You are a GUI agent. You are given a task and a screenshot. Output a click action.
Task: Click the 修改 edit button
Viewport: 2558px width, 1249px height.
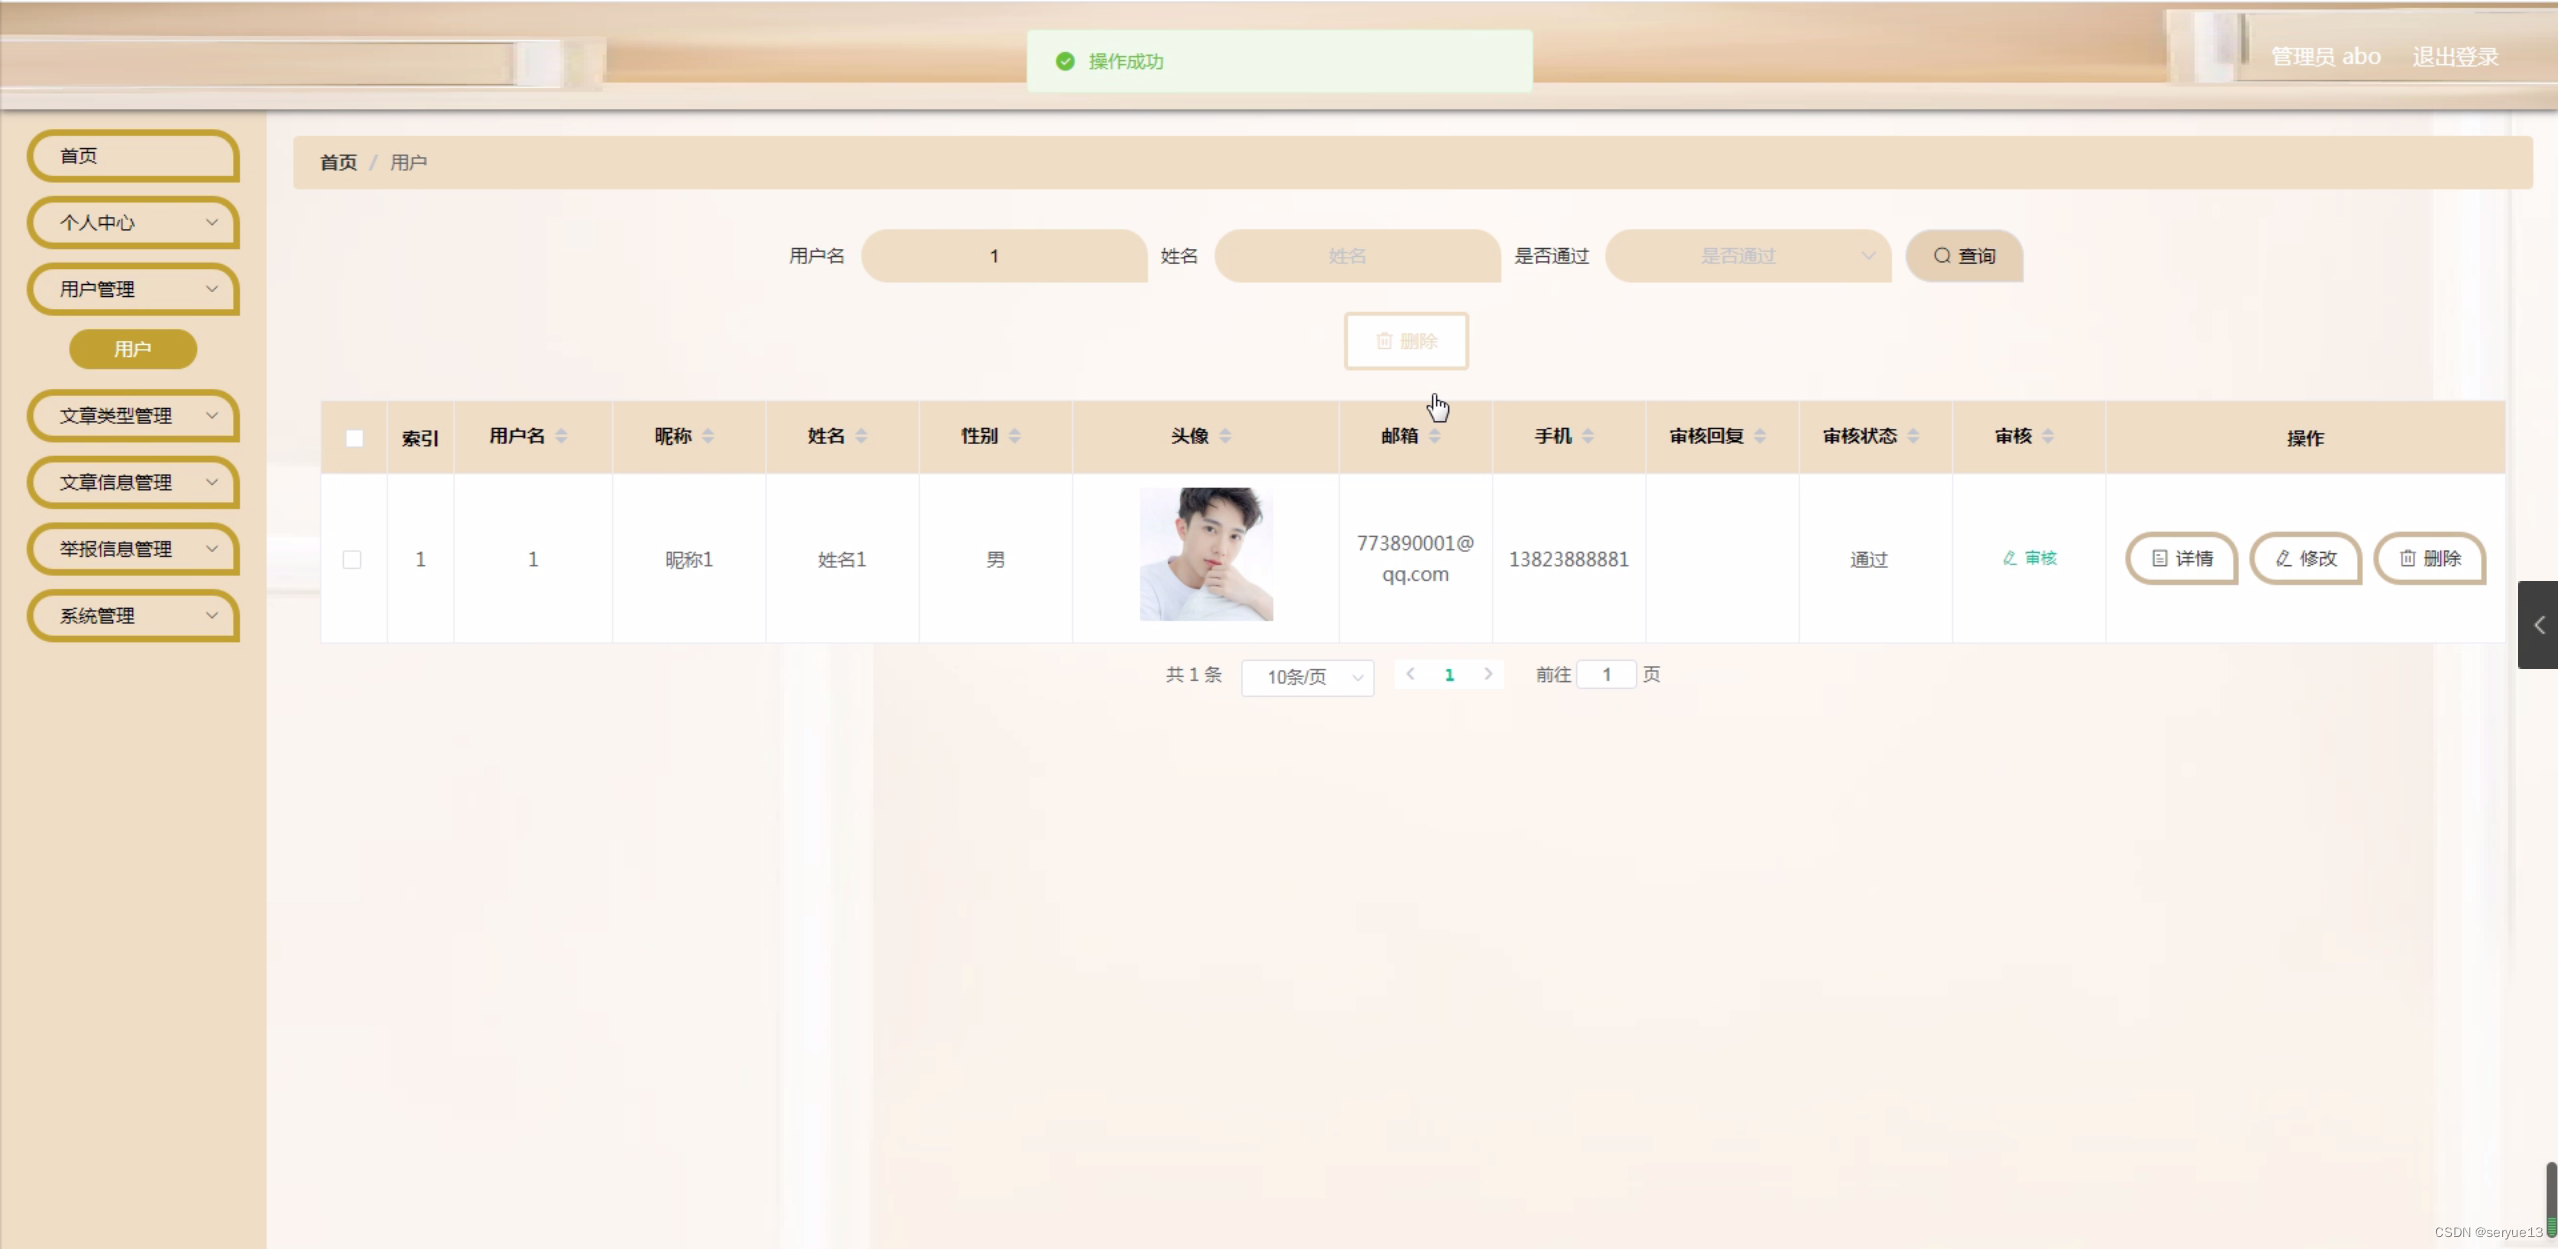pyautogui.click(x=2305, y=558)
